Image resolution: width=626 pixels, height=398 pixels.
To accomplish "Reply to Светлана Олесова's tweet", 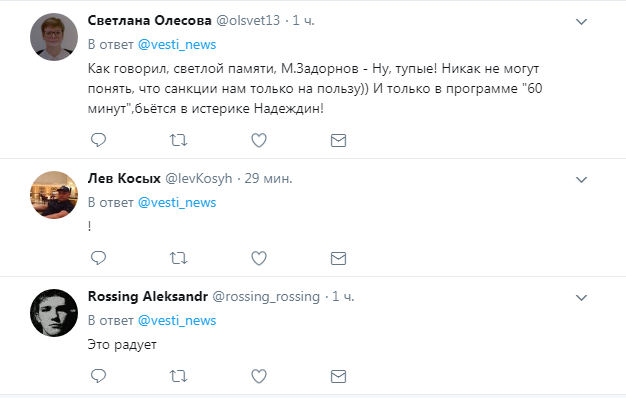I will pyautogui.click(x=98, y=140).
